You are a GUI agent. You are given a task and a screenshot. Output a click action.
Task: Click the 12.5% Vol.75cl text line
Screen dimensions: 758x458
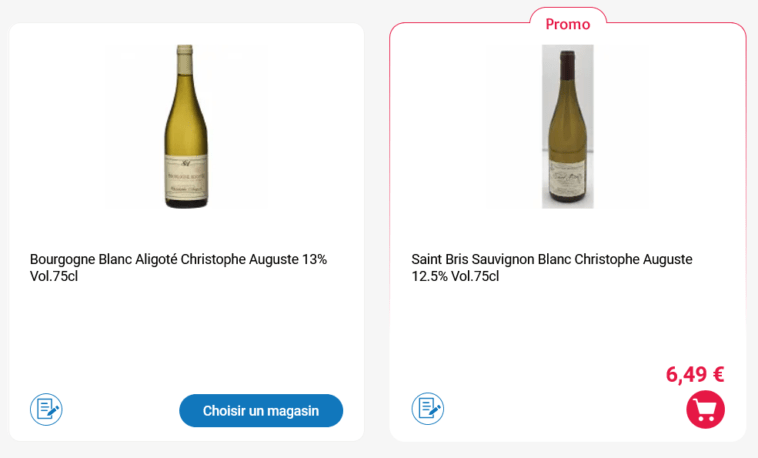tap(455, 276)
